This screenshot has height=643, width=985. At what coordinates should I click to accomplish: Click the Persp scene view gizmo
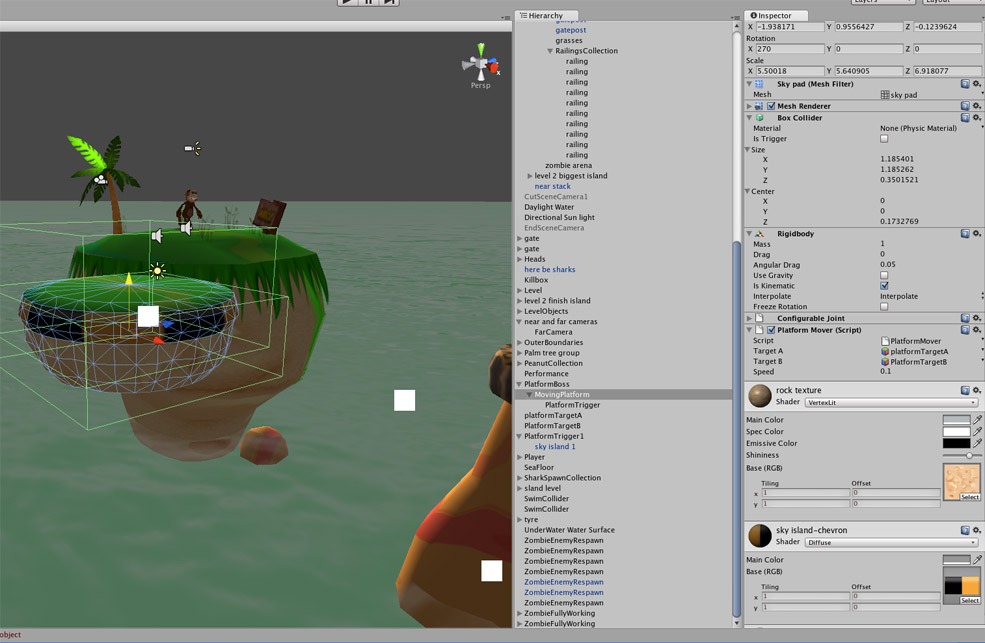tap(479, 64)
